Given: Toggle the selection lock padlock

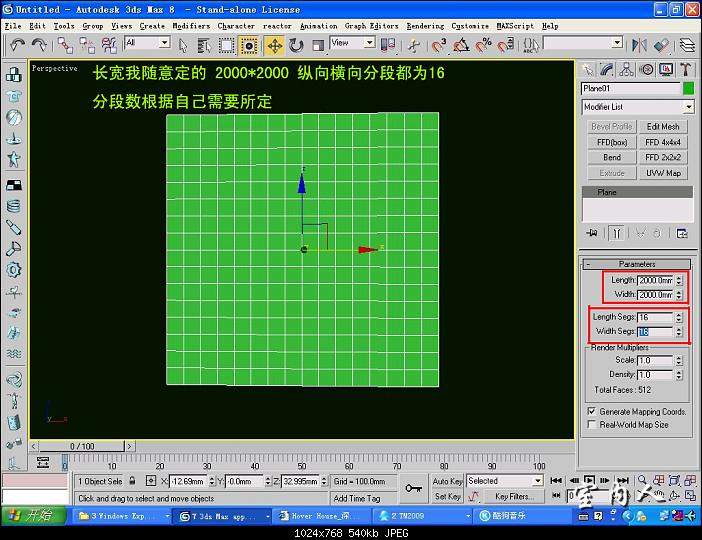Looking at the screenshot, I should [132, 481].
